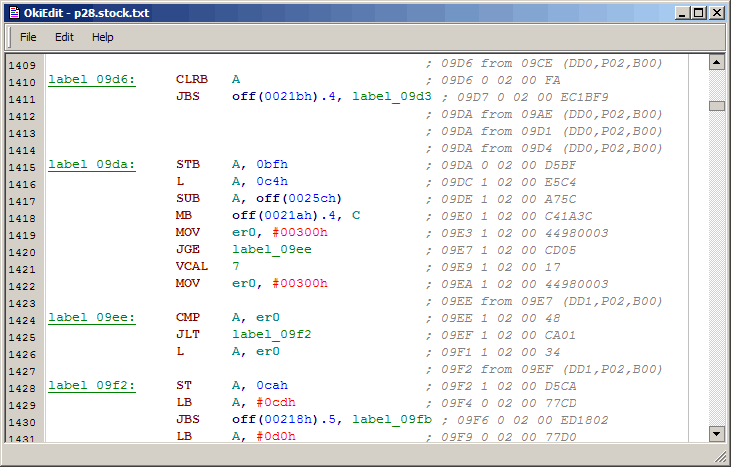Image resolution: width=731 pixels, height=467 pixels.
Task: Click label_09fb jump target on line 1430
Action: coord(392,419)
